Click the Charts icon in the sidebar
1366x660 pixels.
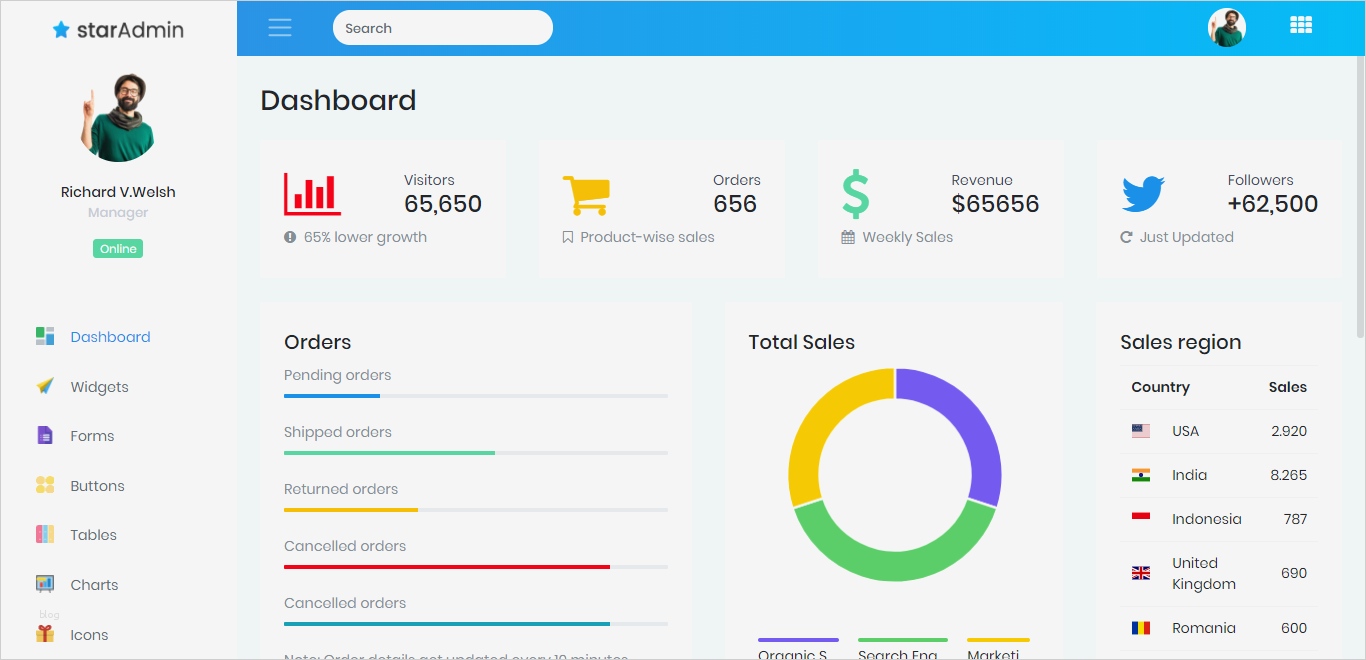45,584
